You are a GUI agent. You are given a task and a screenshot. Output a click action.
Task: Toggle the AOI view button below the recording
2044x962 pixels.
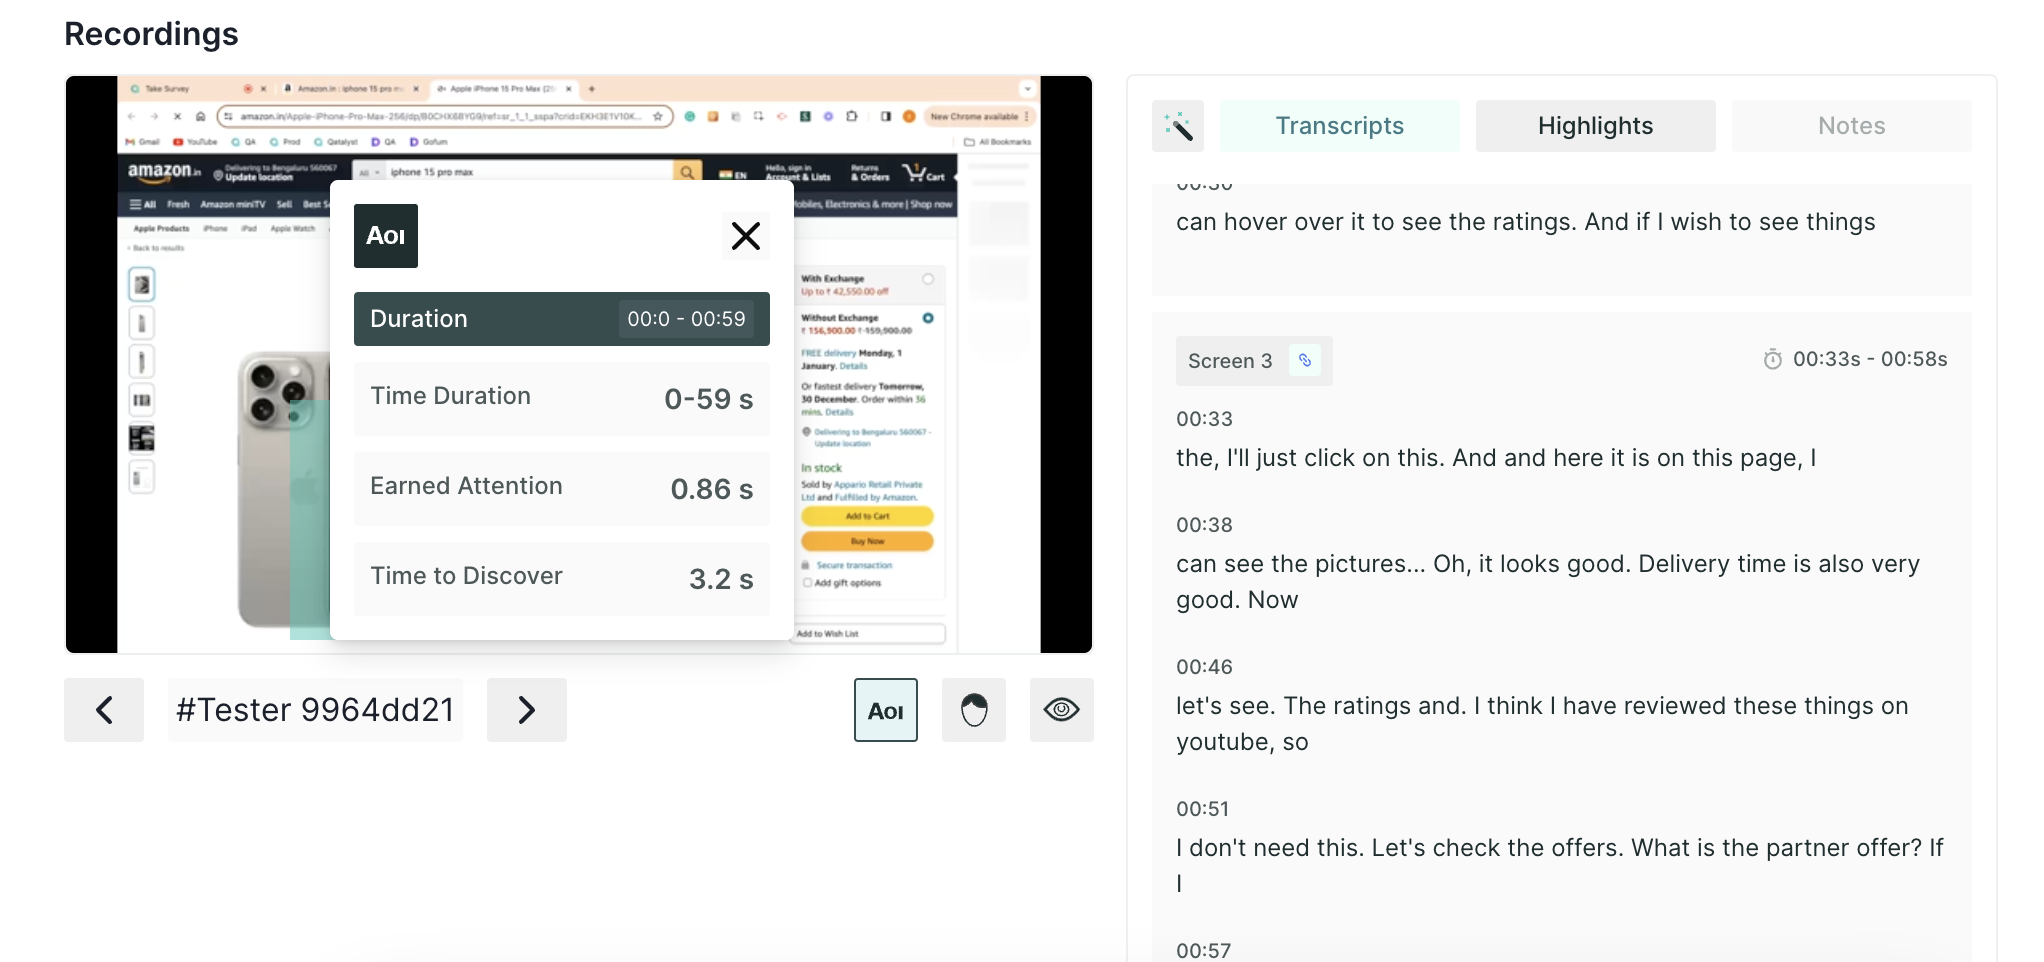(x=886, y=710)
